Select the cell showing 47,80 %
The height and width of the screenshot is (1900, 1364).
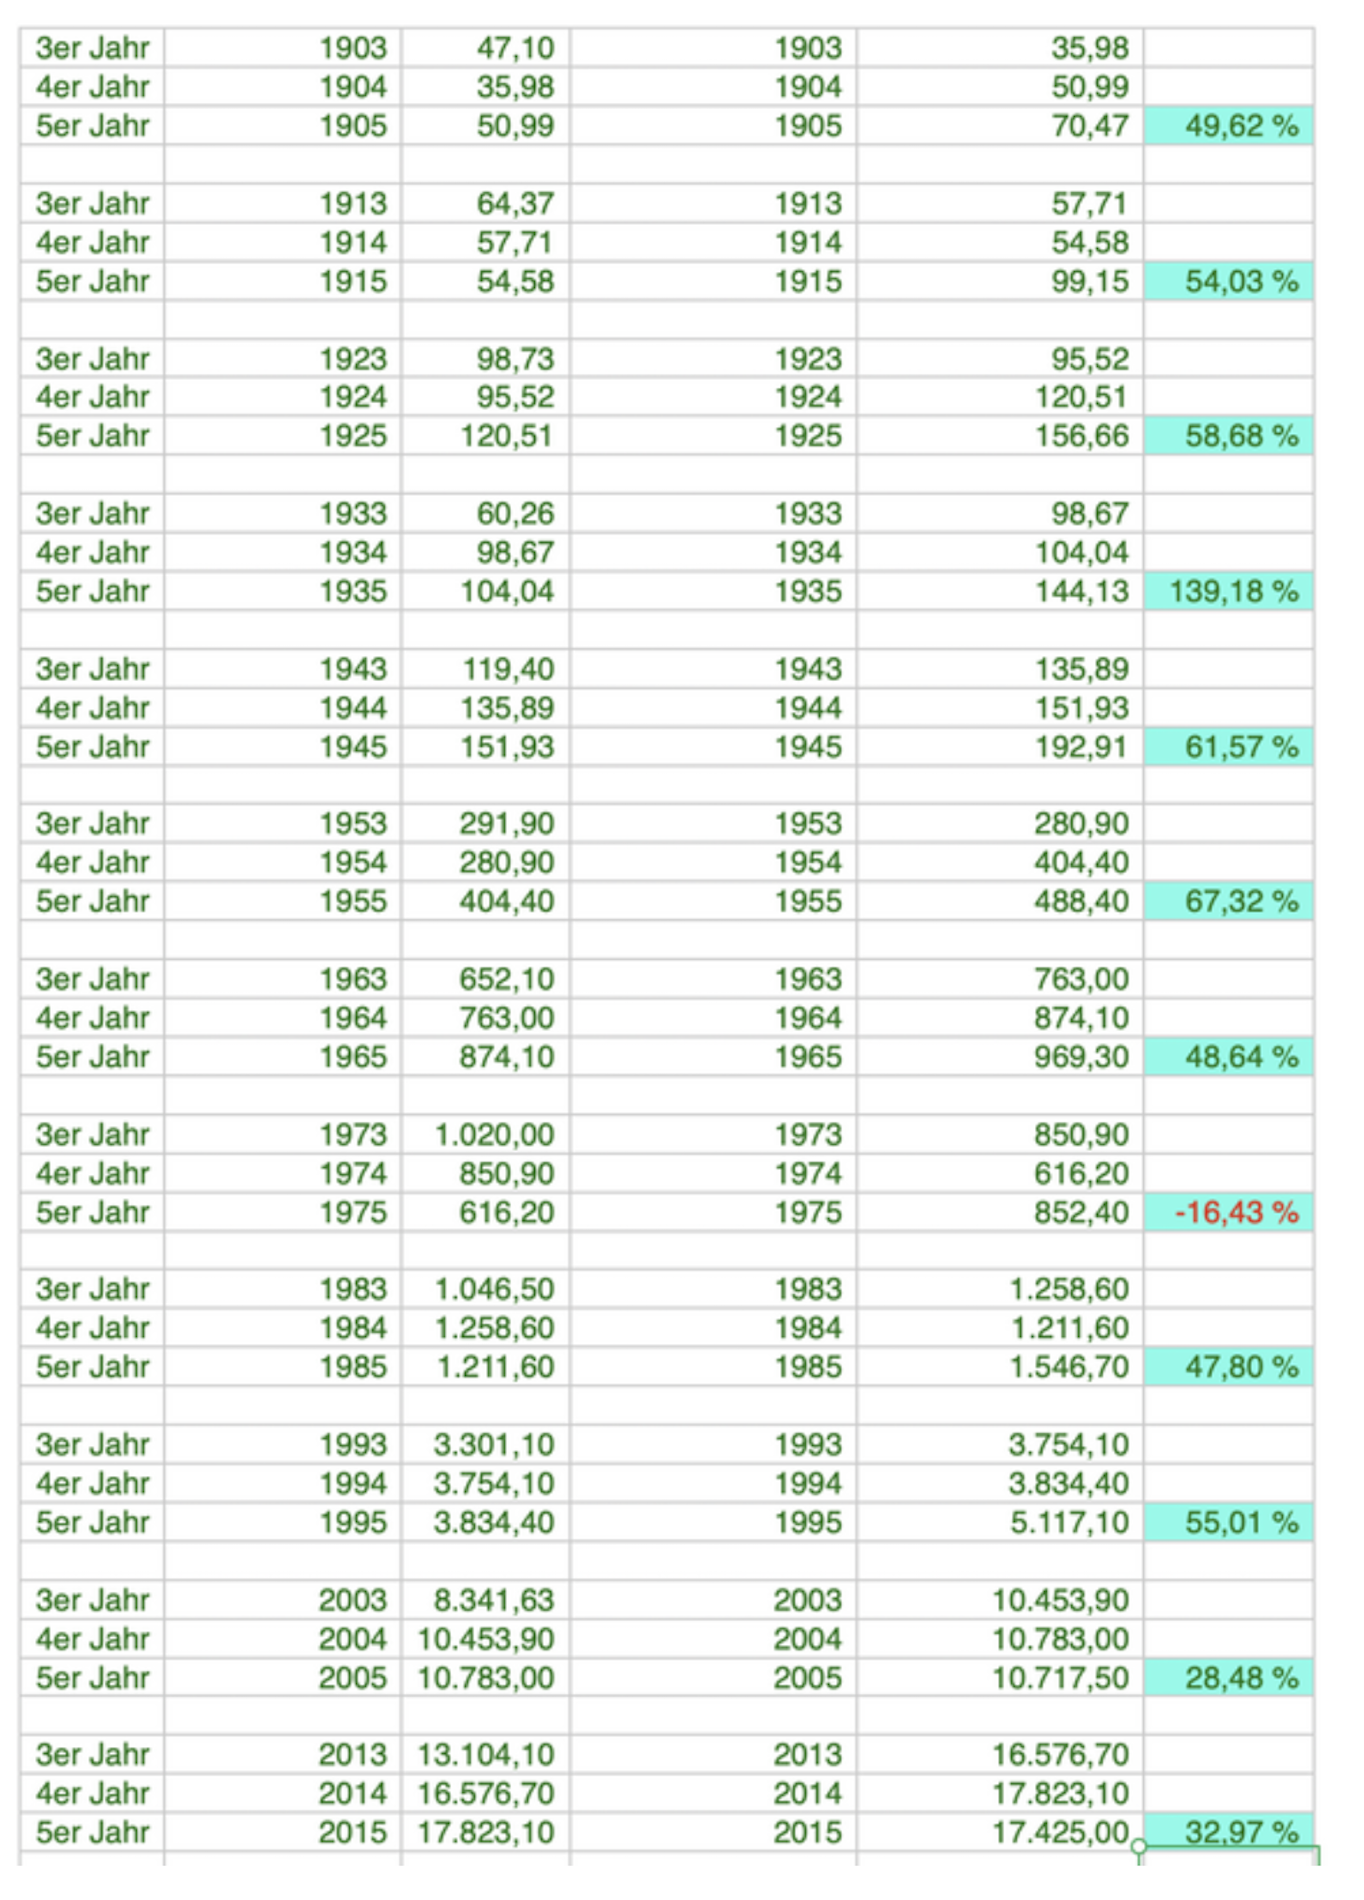point(1228,1366)
